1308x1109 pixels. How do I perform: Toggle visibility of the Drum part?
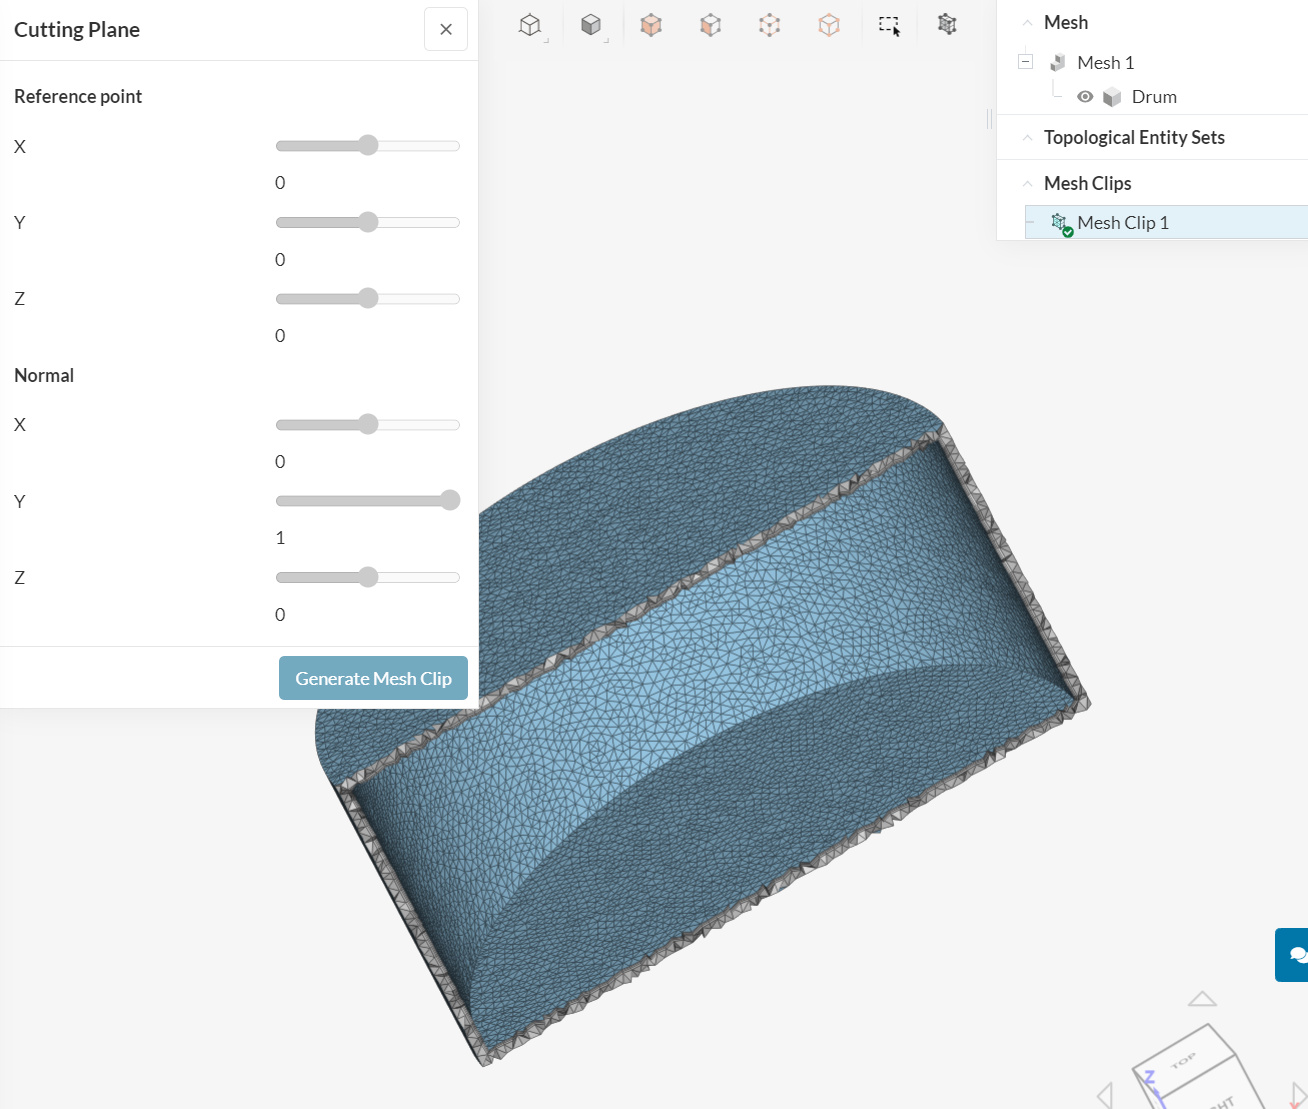pyautogui.click(x=1085, y=97)
